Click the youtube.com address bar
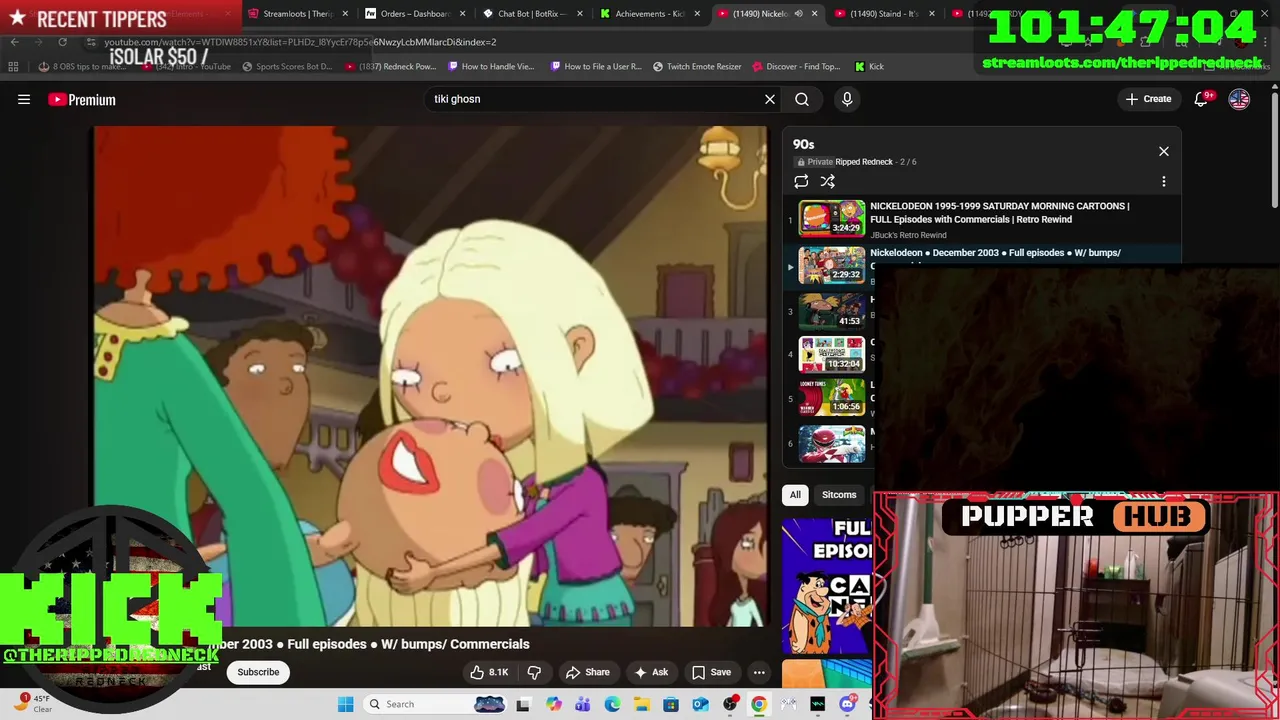 [x=300, y=42]
